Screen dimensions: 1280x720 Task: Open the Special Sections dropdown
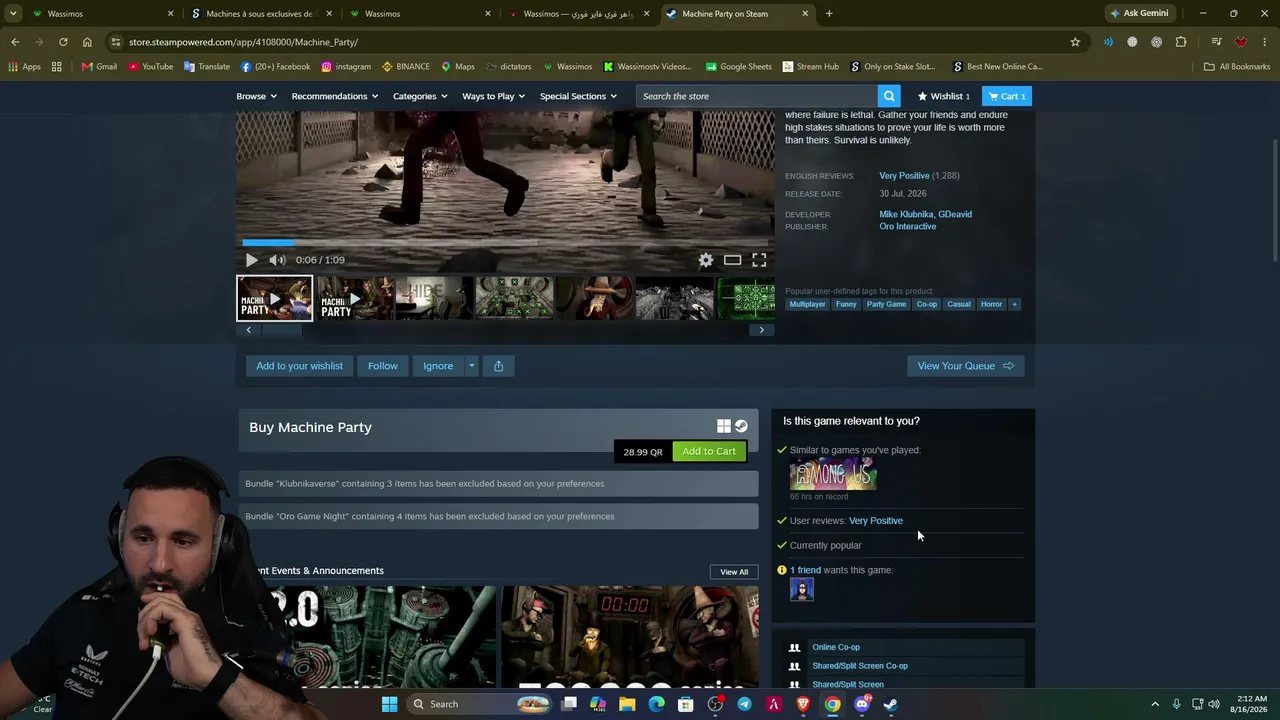(x=578, y=96)
